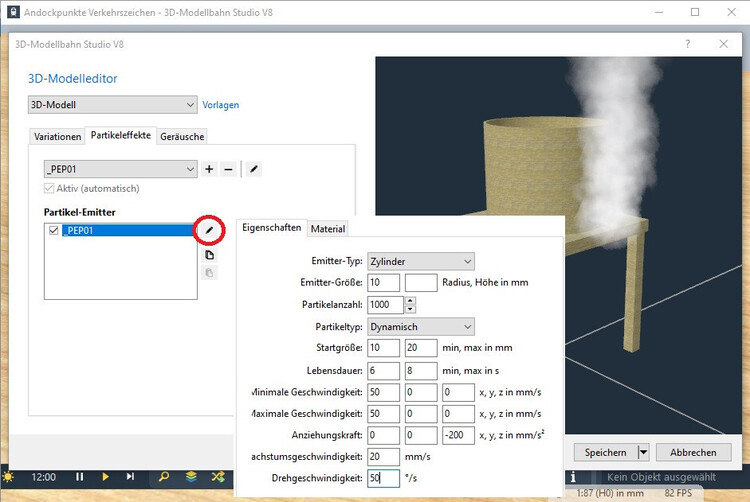The image size is (750, 502).
Task: Click the Abbrechen button
Action: pos(693,452)
